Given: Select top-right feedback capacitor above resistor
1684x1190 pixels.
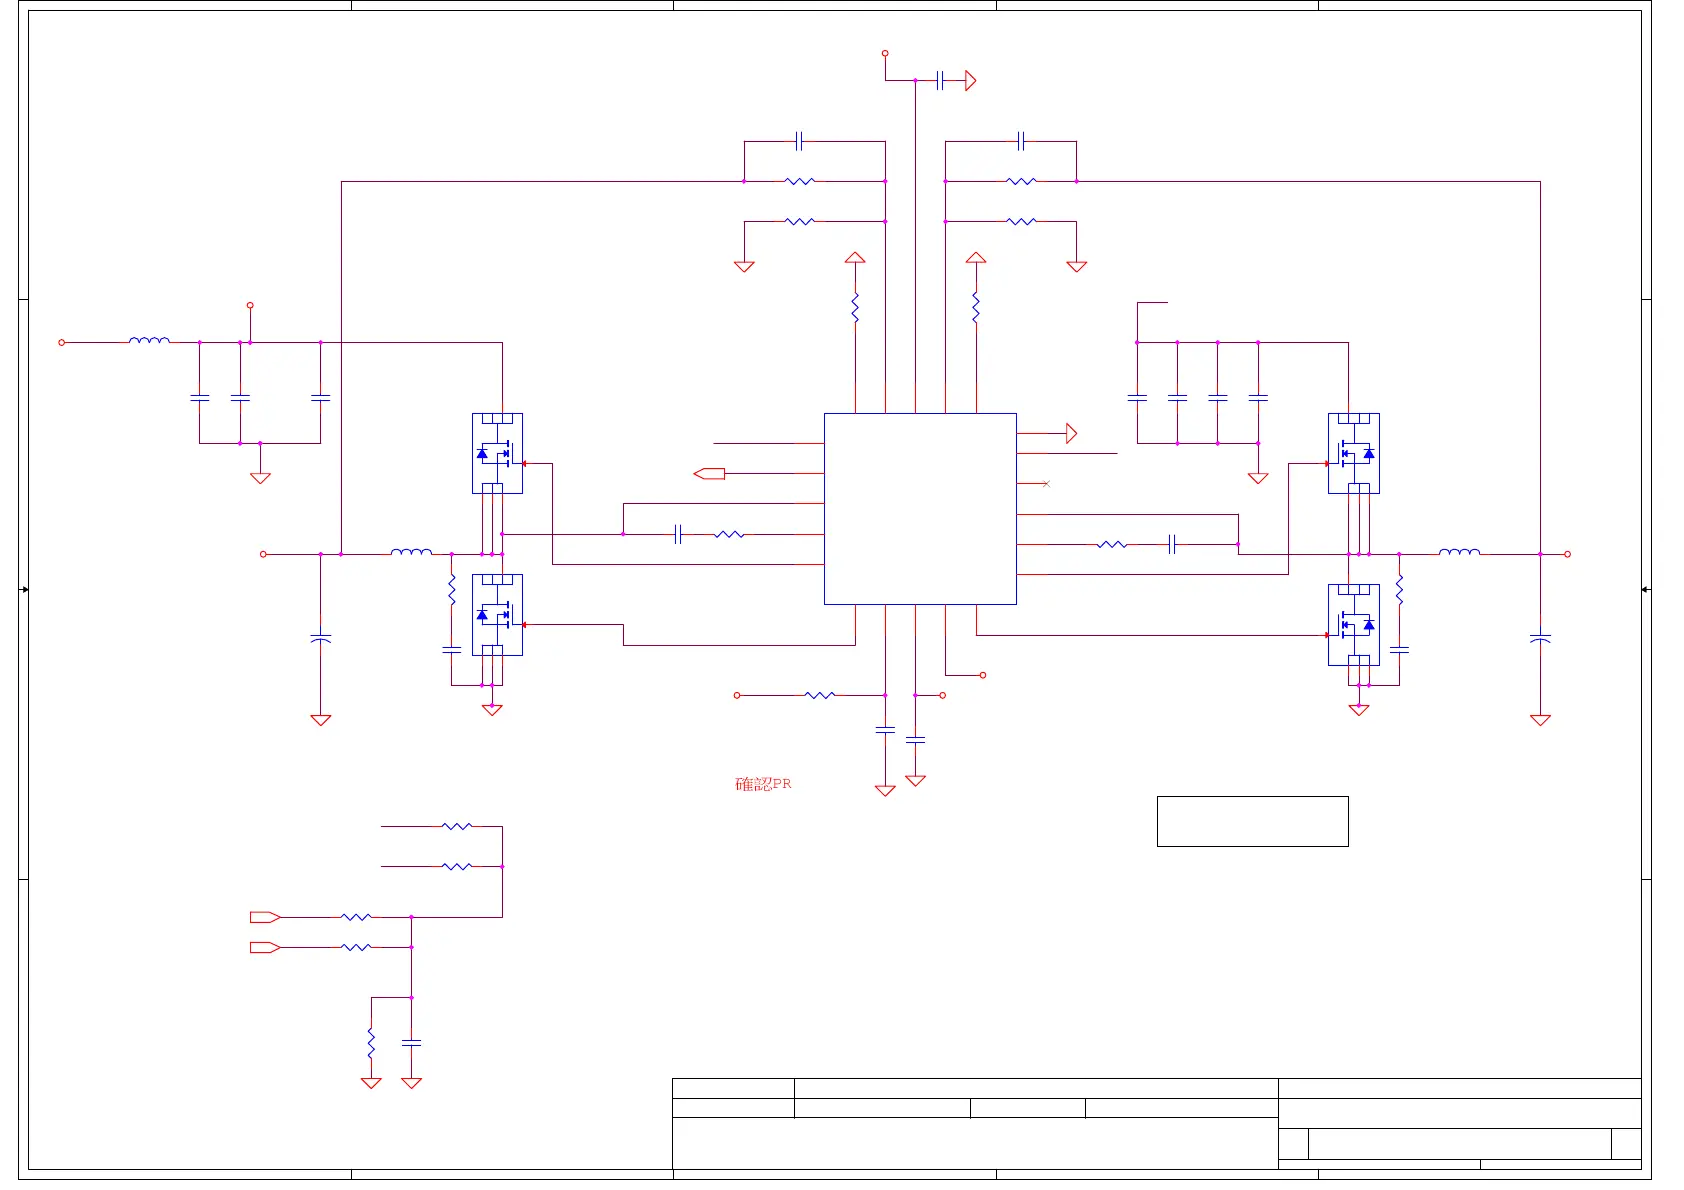Looking at the screenshot, I should pos(1021,141).
